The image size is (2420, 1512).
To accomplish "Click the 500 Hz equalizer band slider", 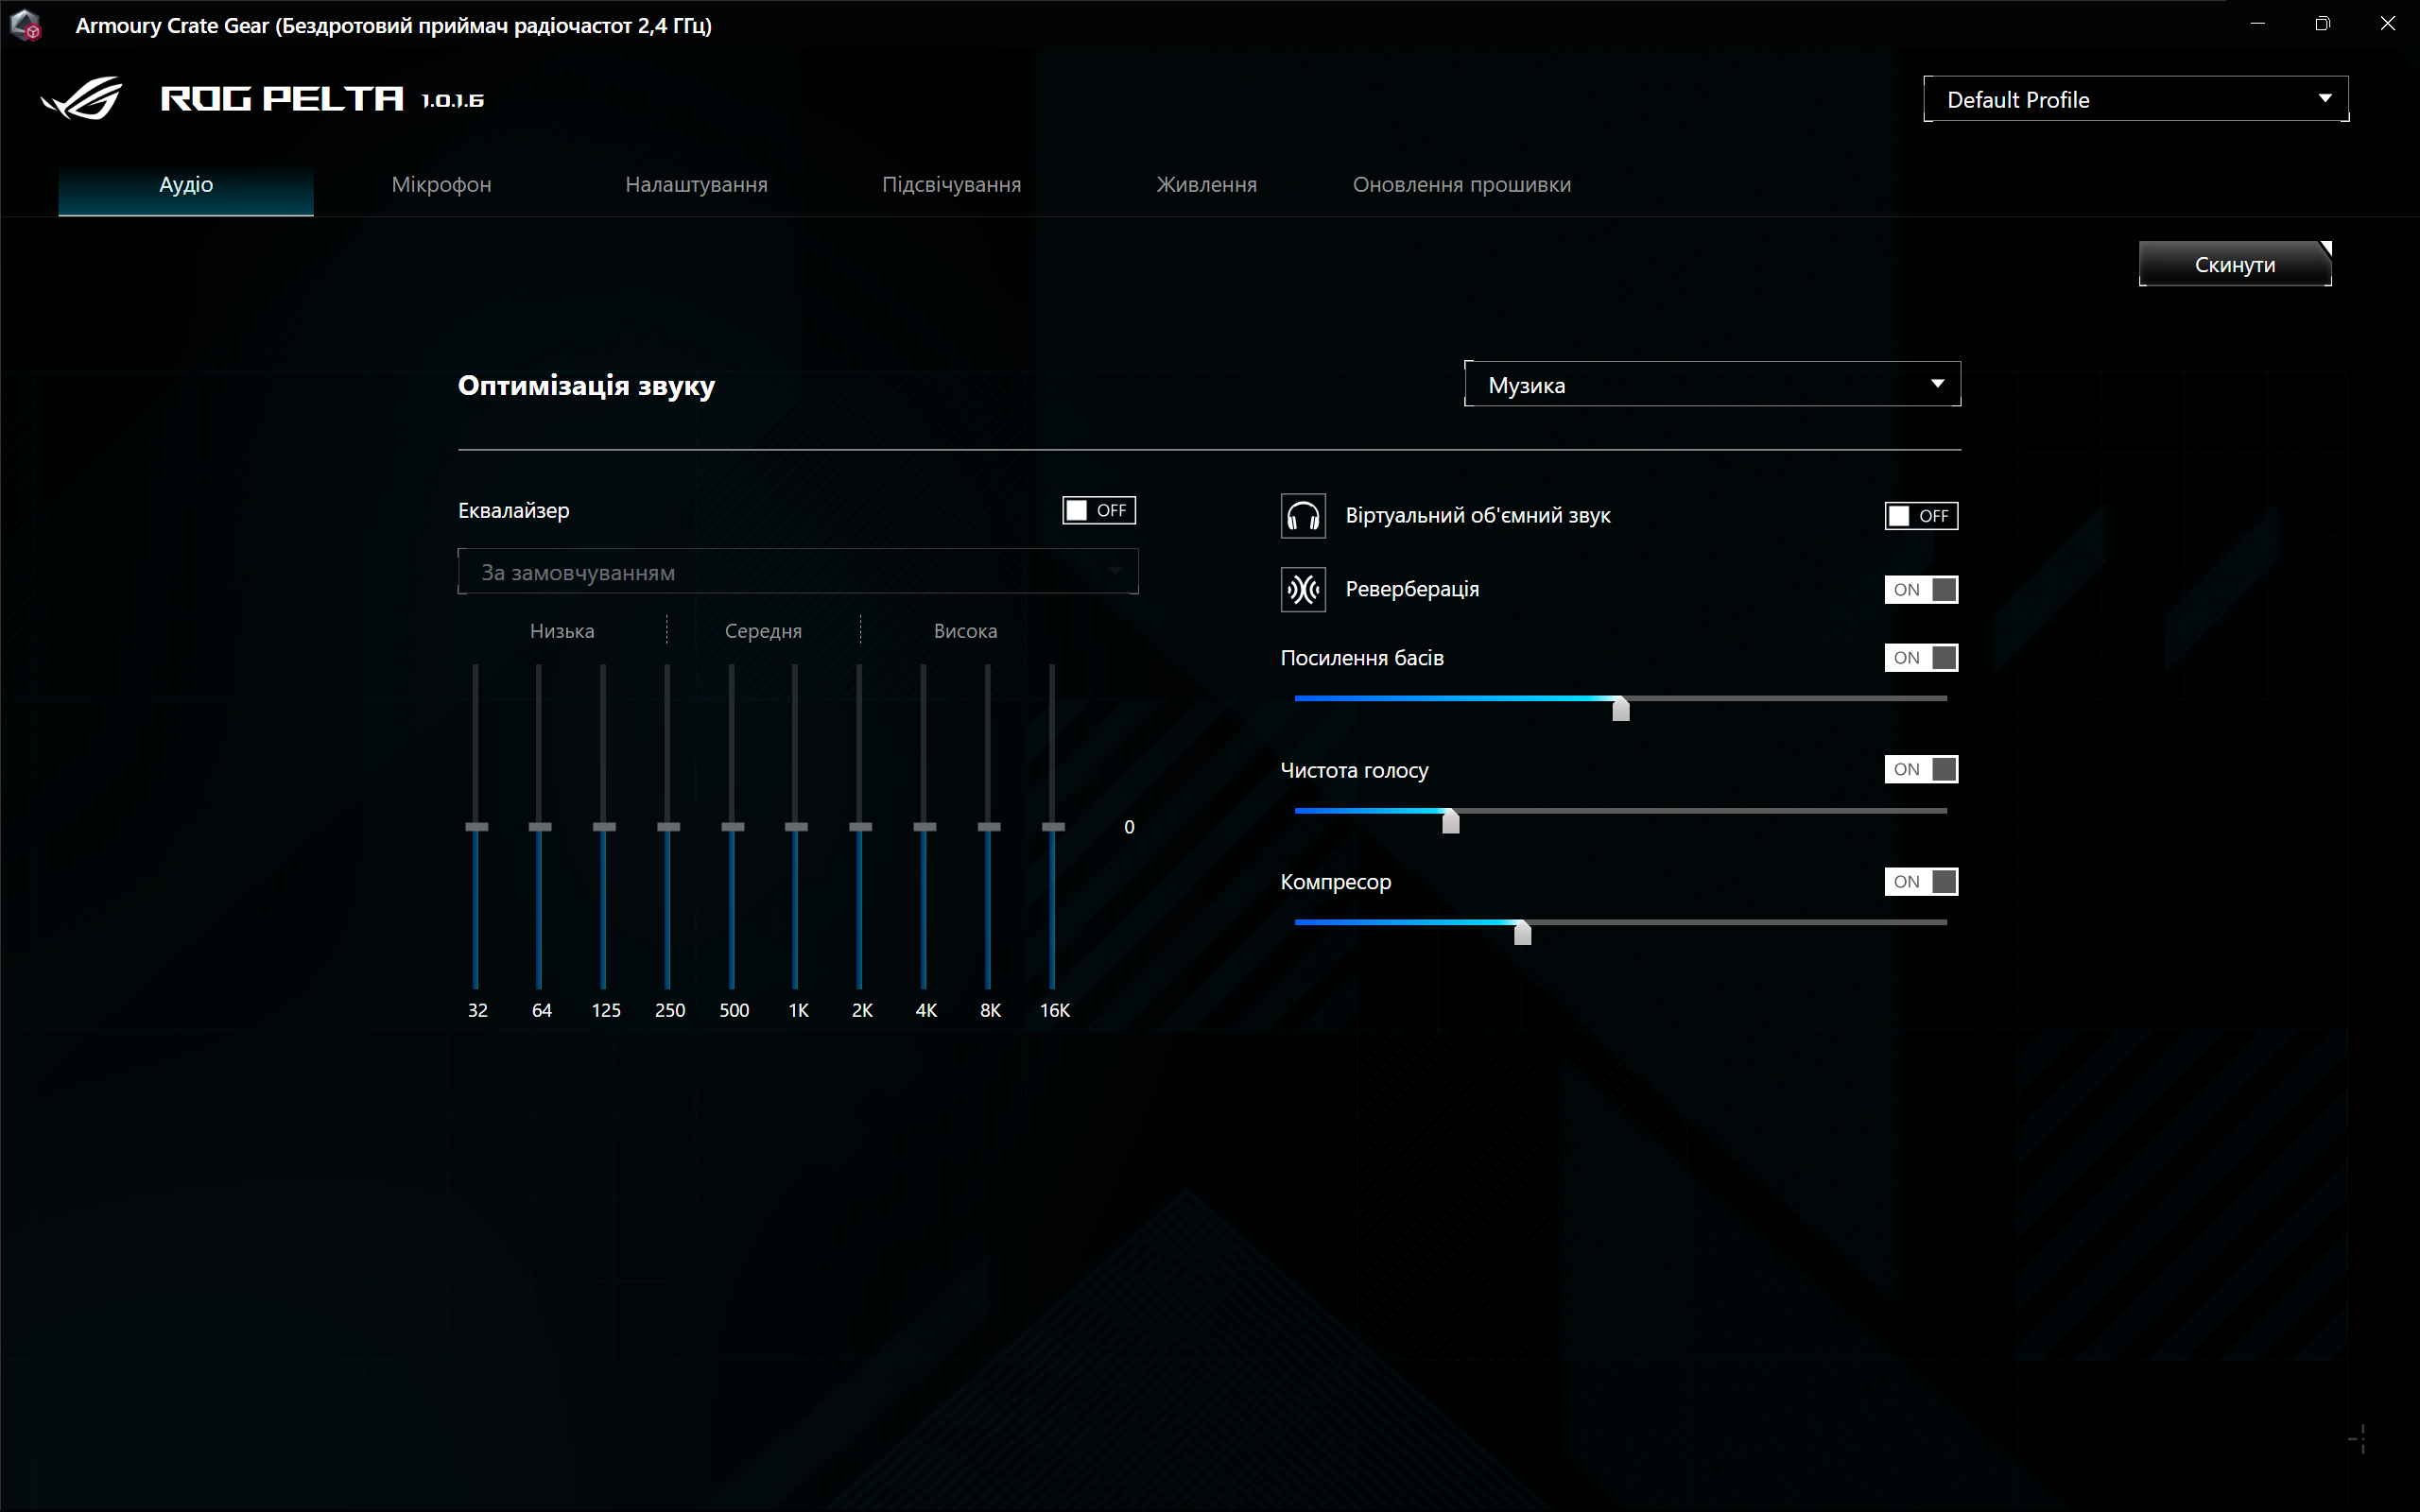I will click(732, 827).
